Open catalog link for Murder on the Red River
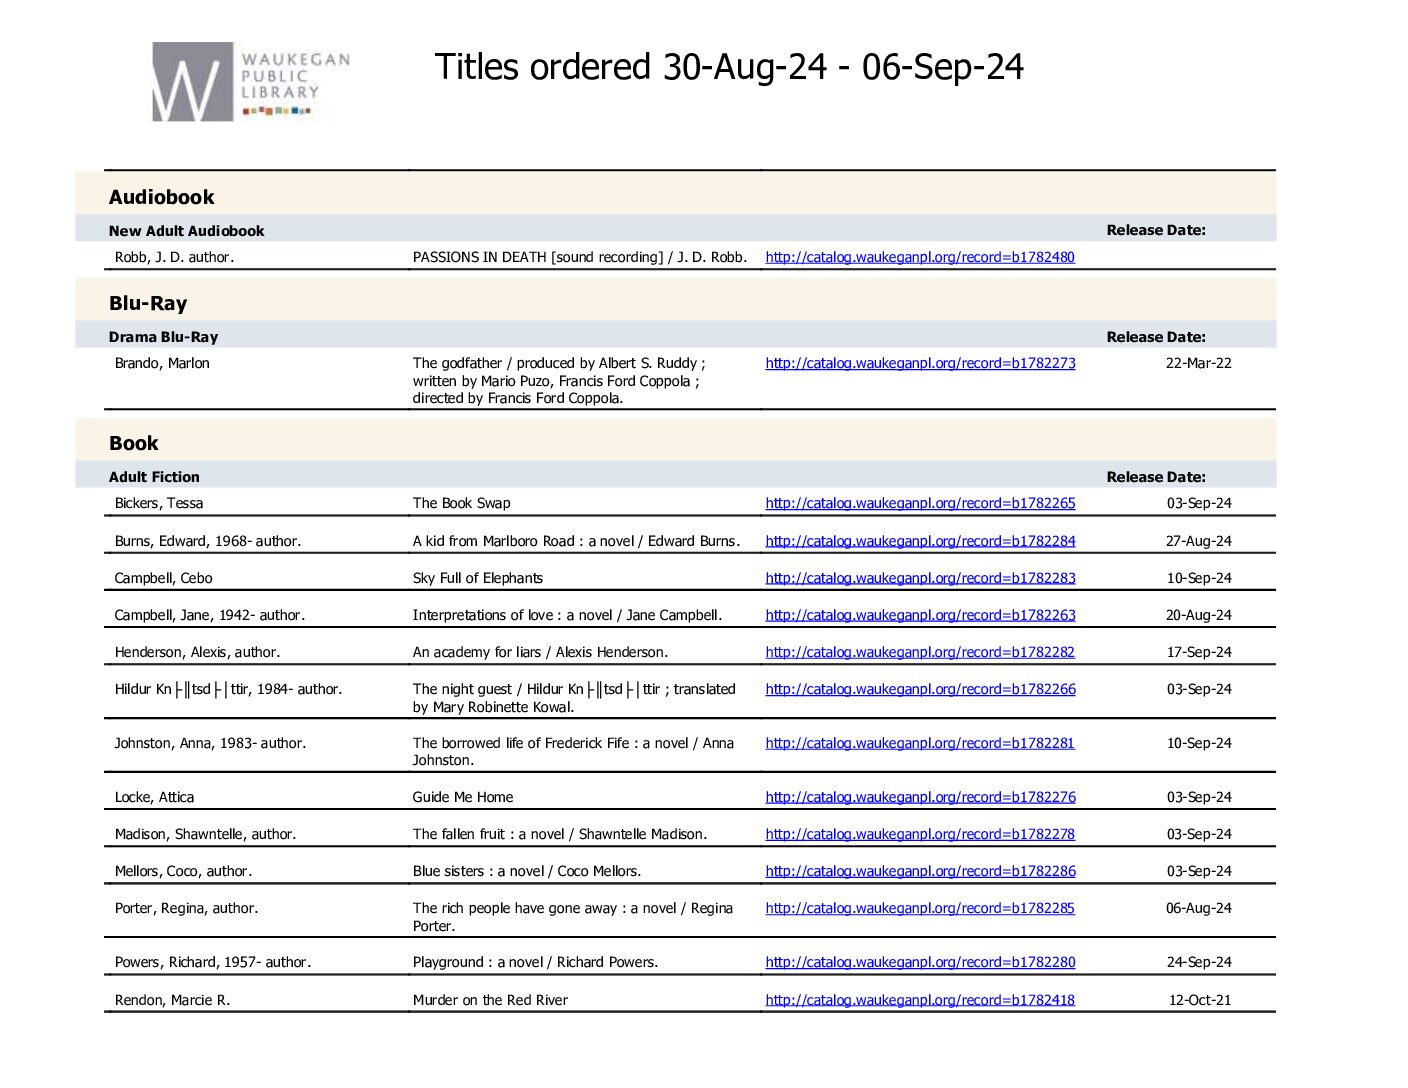The width and height of the screenshot is (1408, 1088). coord(920,1000)
